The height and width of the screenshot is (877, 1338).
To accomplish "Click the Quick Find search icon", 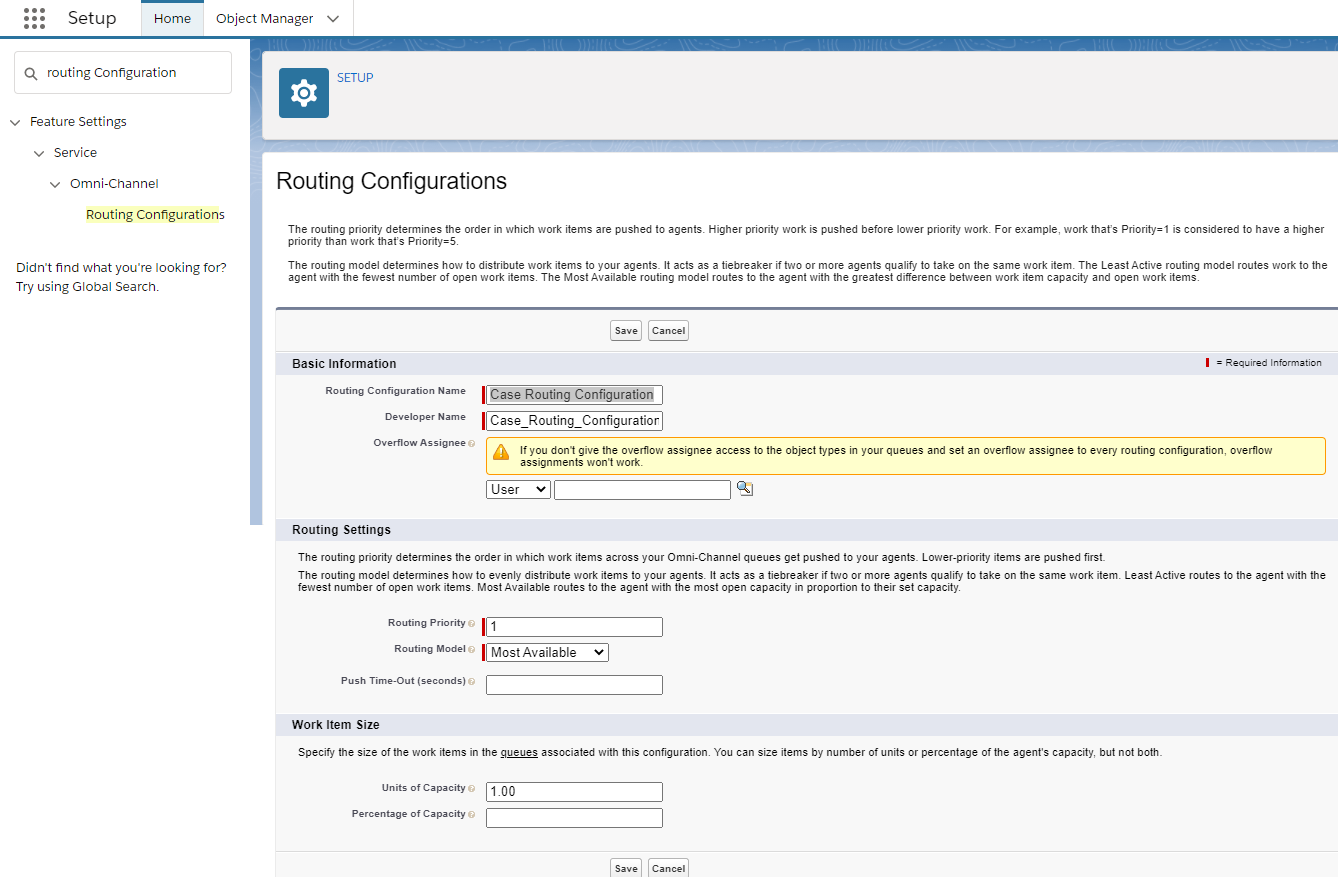I will point(29,72).
